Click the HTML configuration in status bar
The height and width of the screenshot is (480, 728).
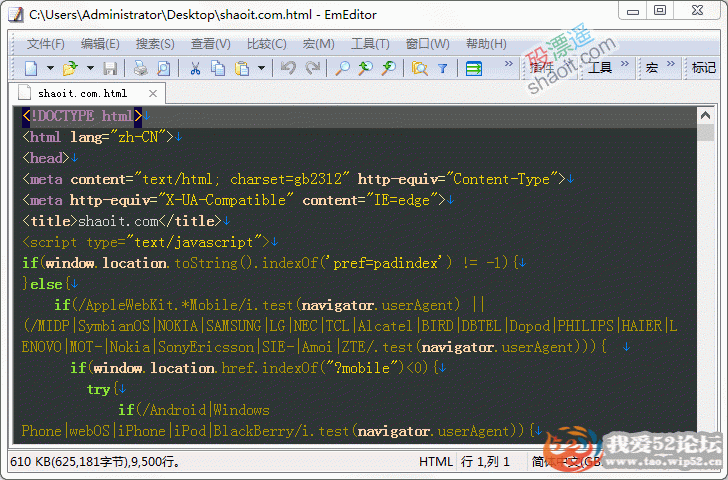click(x=436, y=461)
